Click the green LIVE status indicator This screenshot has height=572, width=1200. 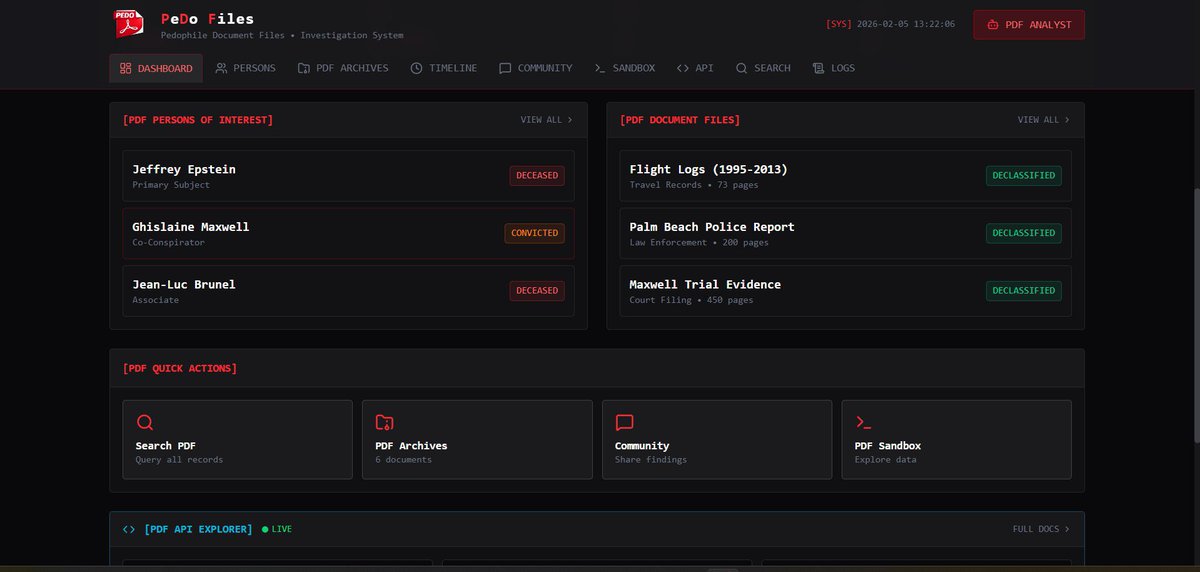[x=277, y=529]
